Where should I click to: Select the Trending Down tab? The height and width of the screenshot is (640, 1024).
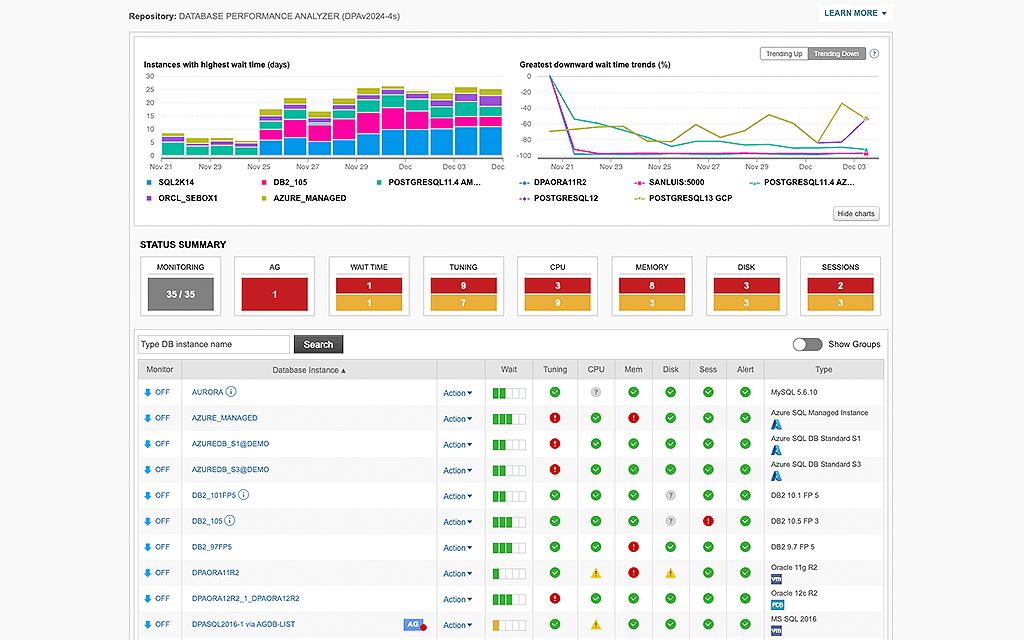(x=836, y=54)
